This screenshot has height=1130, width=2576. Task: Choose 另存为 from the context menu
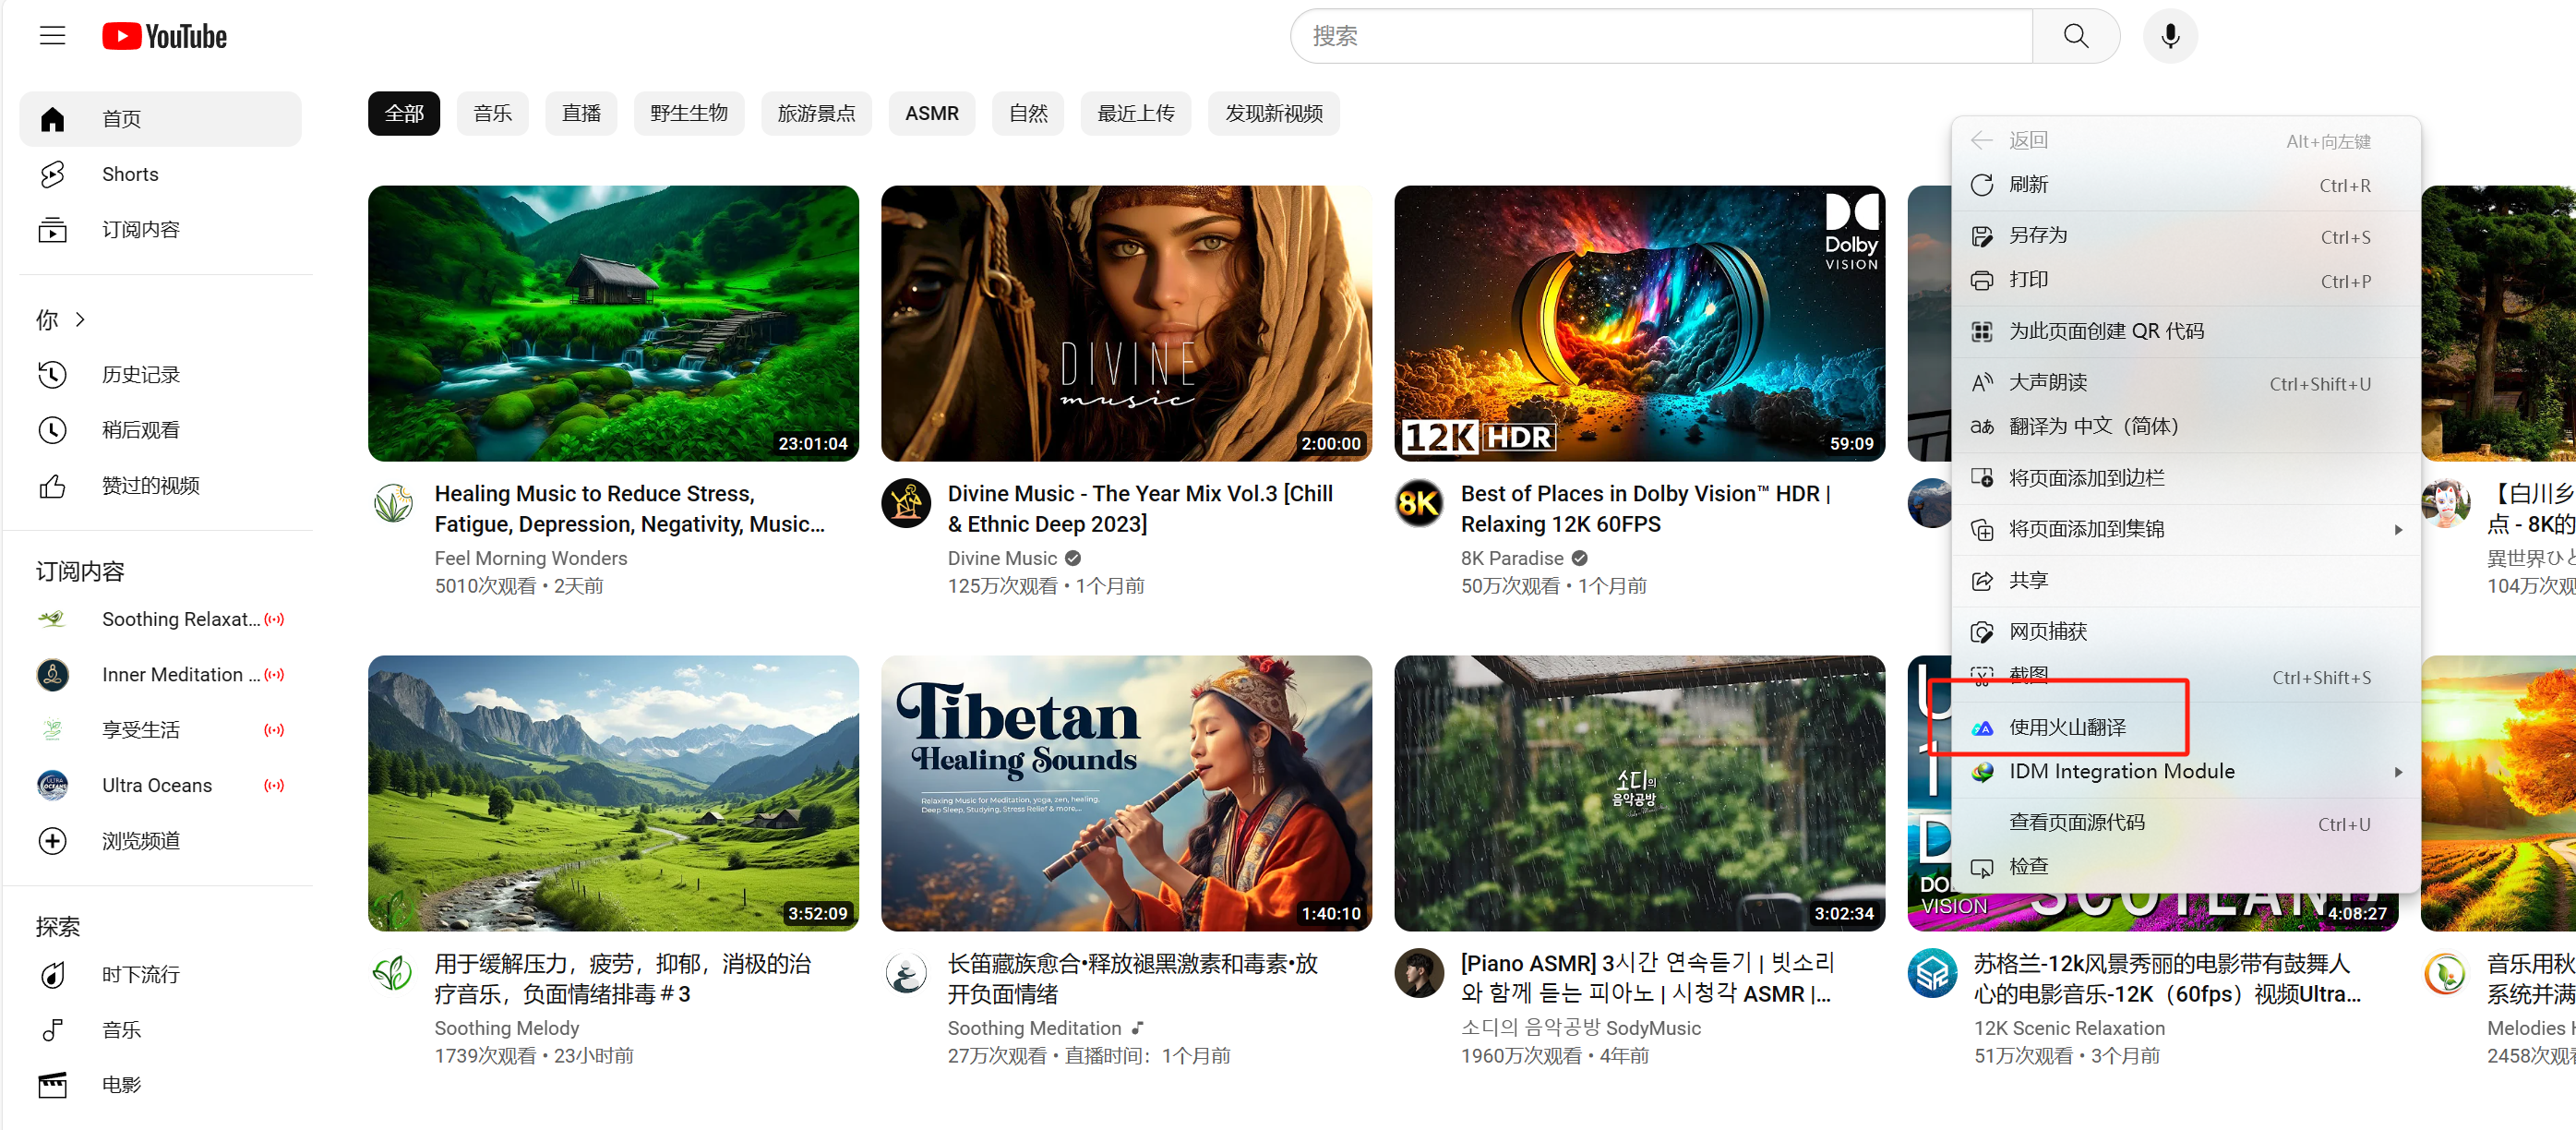click(x=2185, y=236)
